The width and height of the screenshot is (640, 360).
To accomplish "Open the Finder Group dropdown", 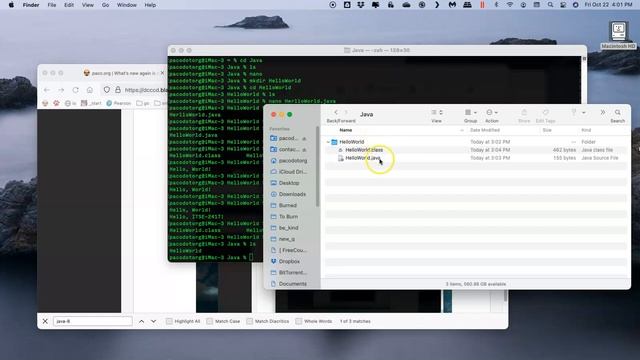I will point(470,112).
